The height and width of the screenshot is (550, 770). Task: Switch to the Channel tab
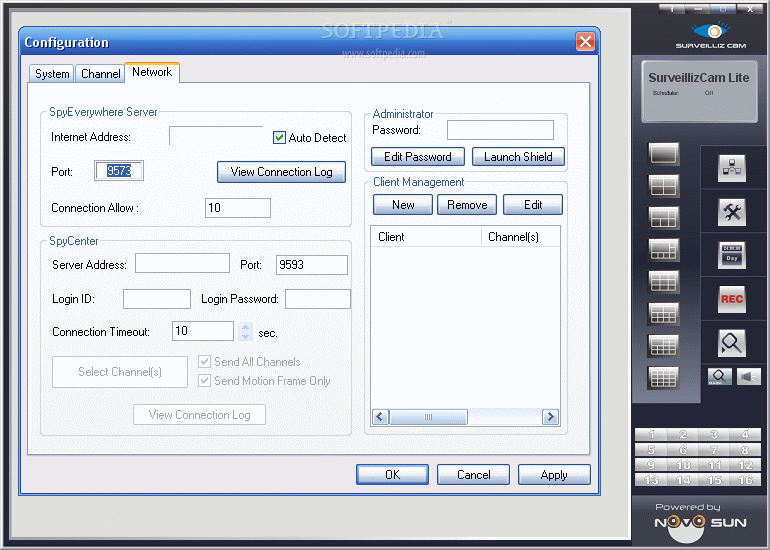click(x=100, y=74)
